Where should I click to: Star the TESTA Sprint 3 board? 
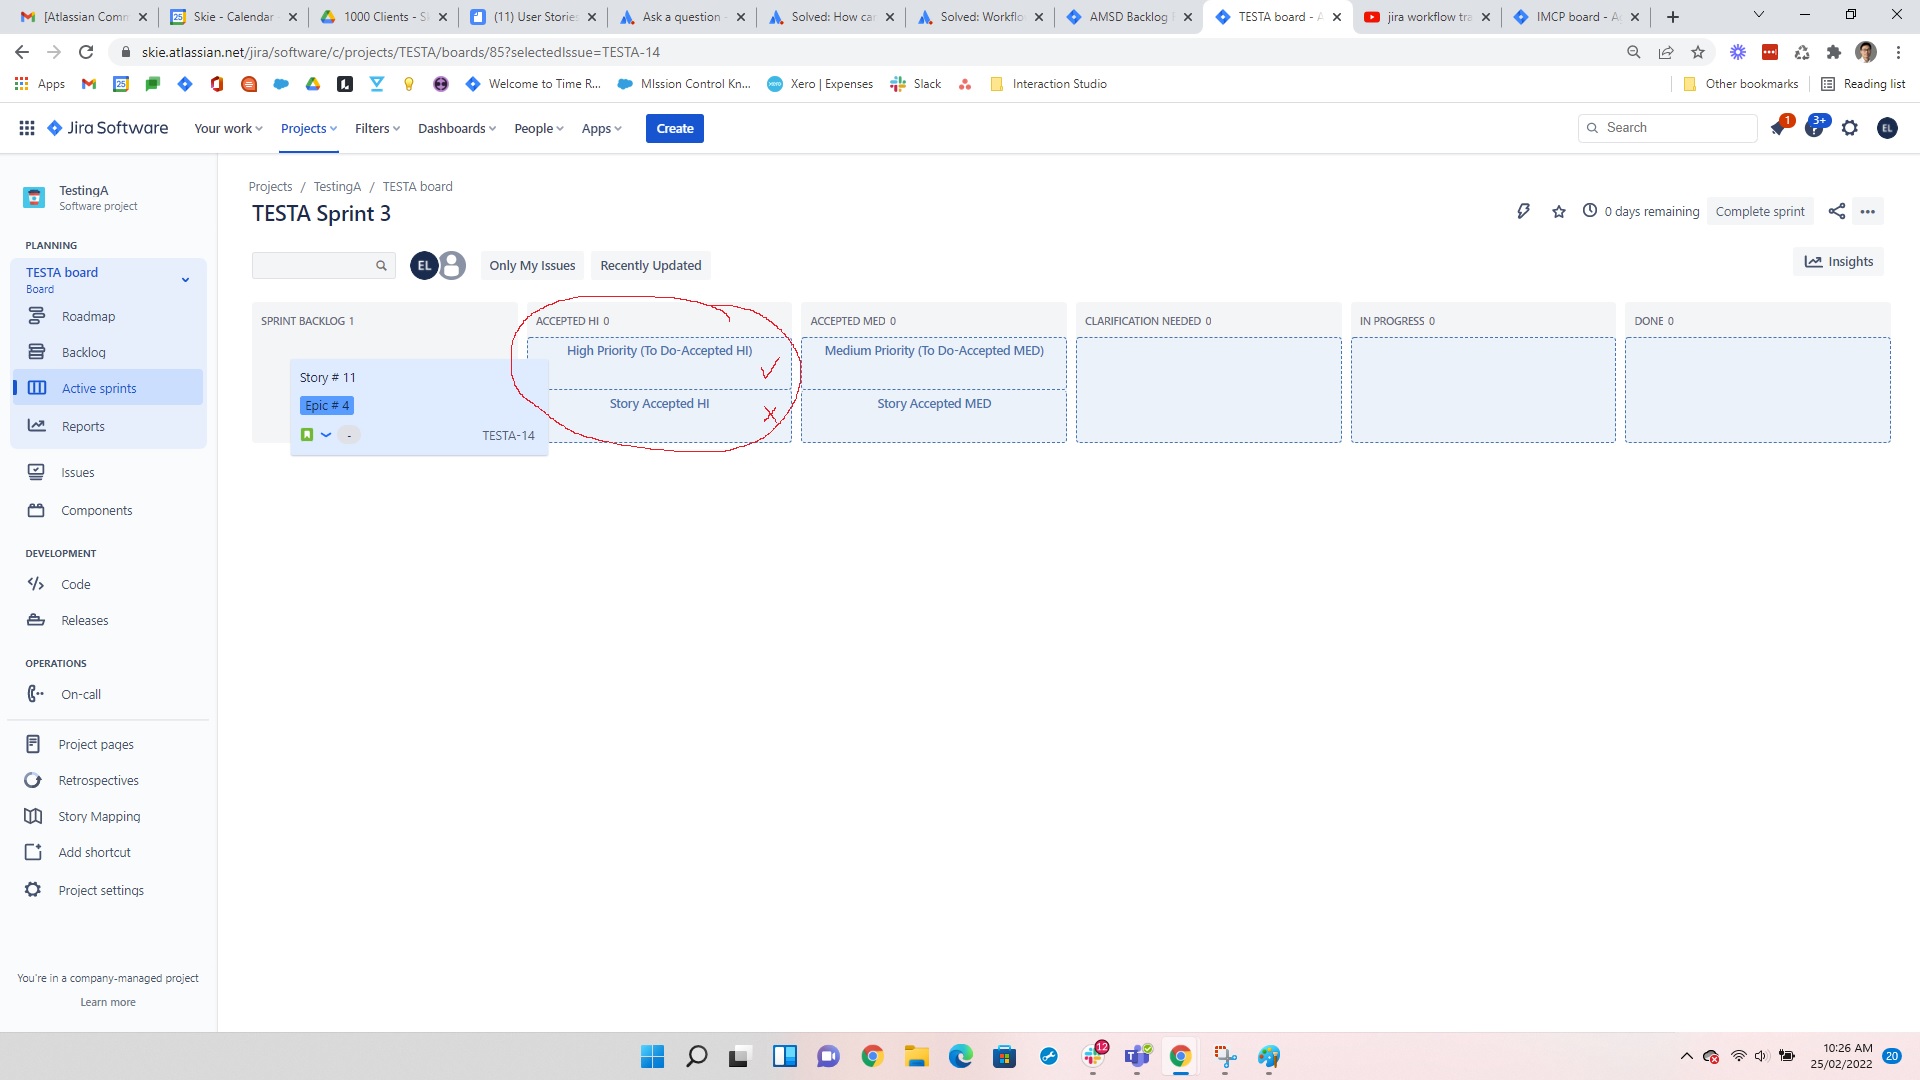(x=1559, y=211)
